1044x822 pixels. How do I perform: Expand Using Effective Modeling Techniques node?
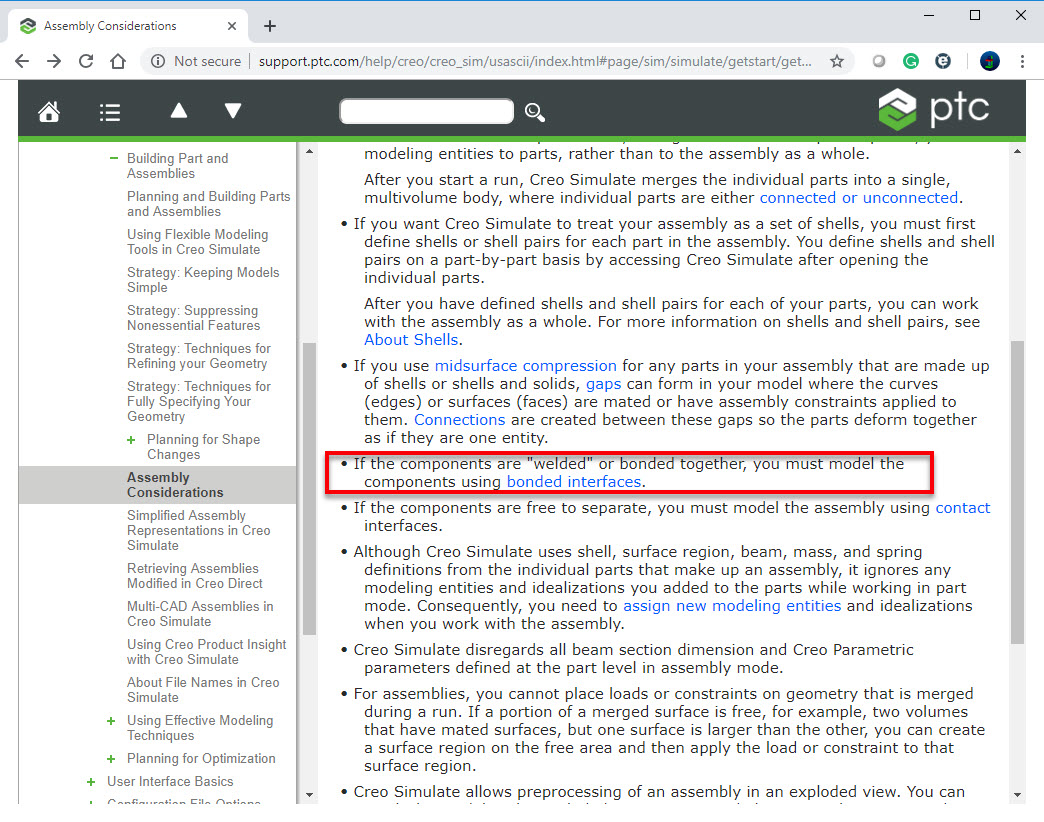pyautogui.click(x=111, y=721)
